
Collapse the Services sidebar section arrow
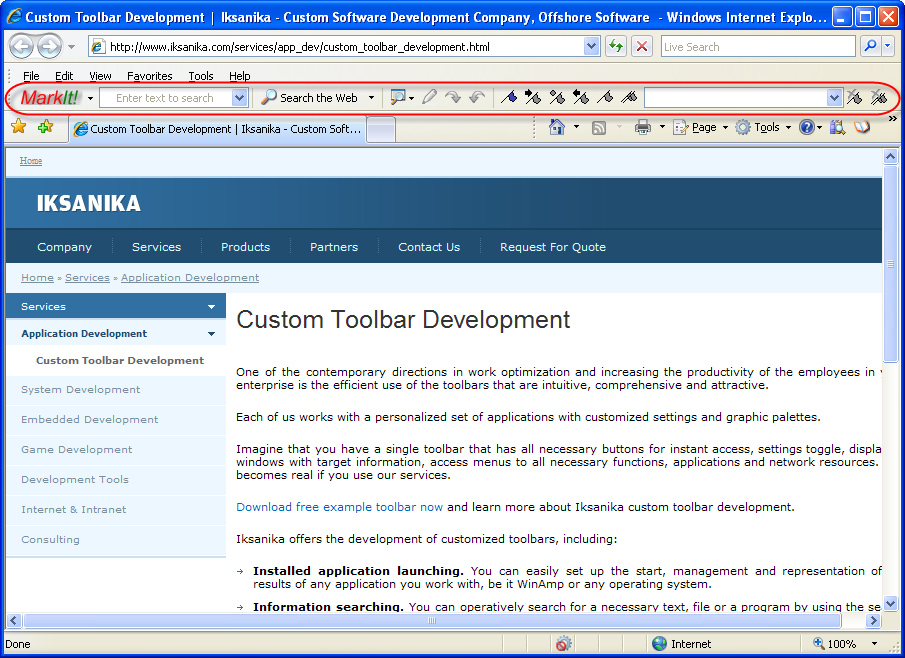[212, 307]
